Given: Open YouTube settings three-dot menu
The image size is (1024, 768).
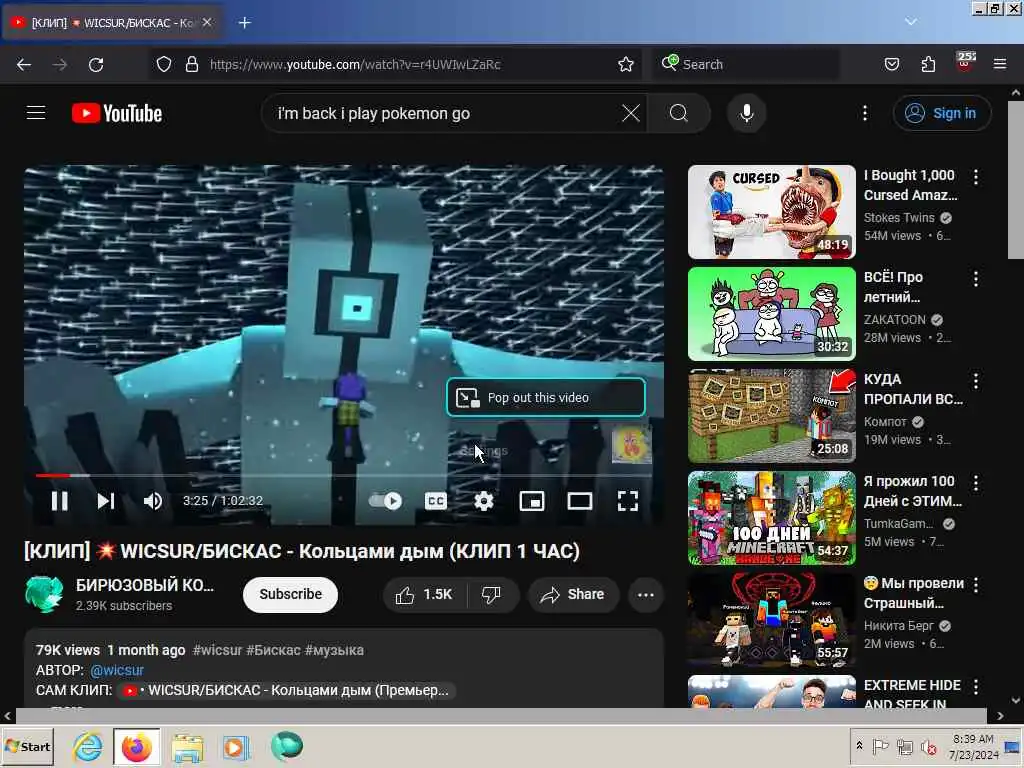Looking at the screenshot, I should pyautogui.click(x=865, y=113).
